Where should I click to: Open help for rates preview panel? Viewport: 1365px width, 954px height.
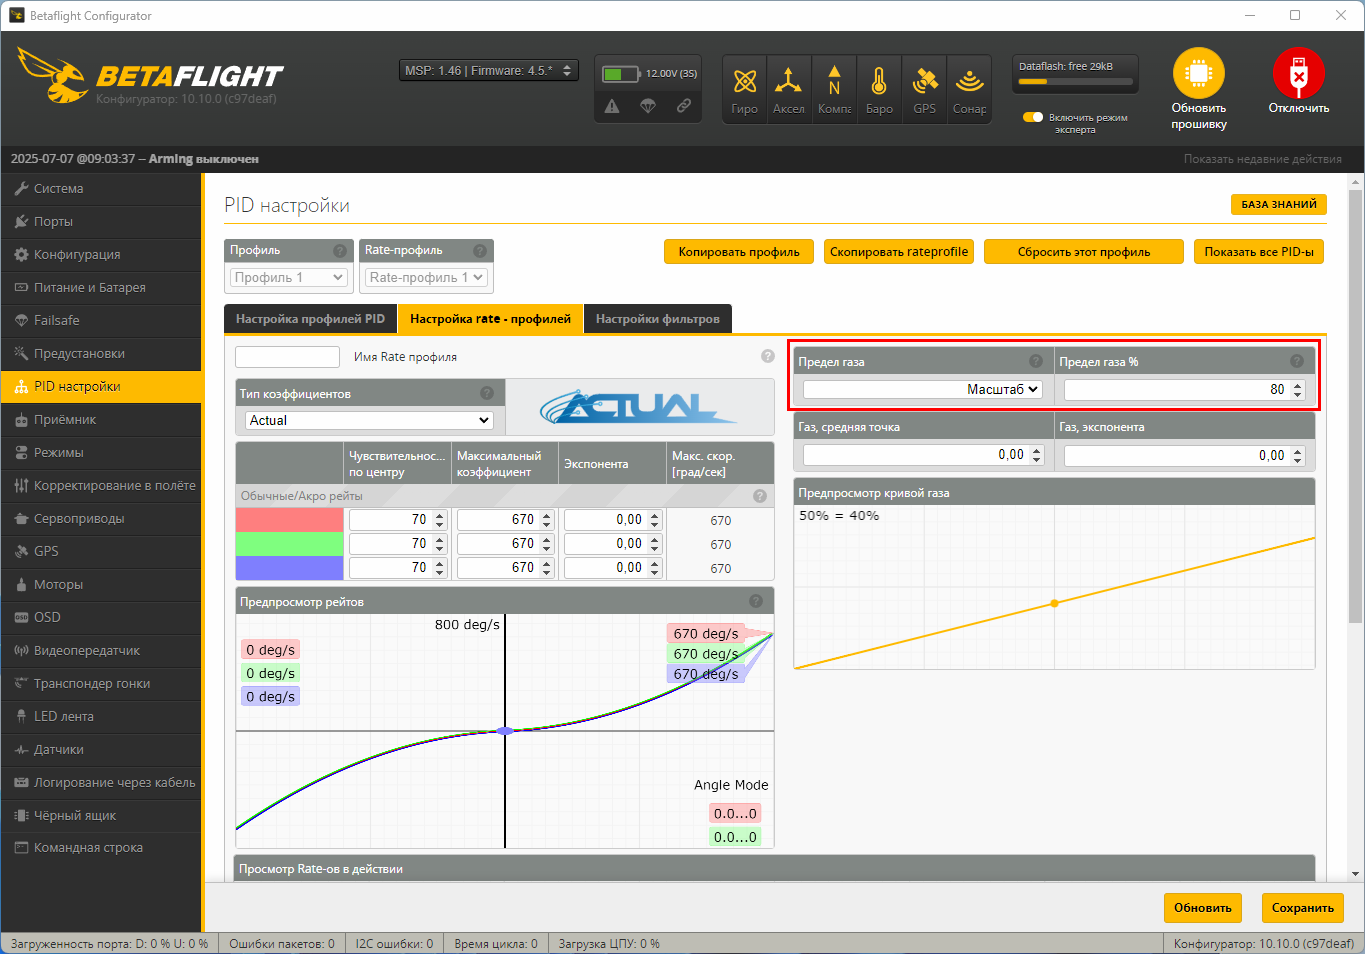point(756,601)
